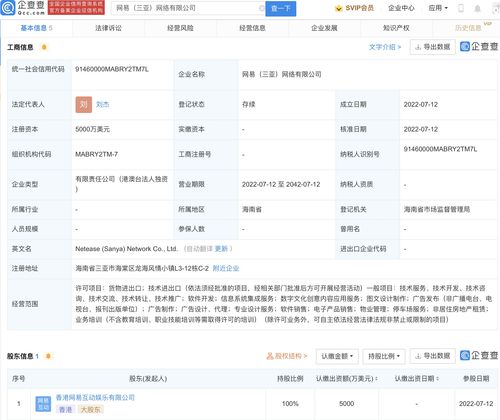
Task: Click registered capital 5000万美元
Action: click(x=92, y=129)
